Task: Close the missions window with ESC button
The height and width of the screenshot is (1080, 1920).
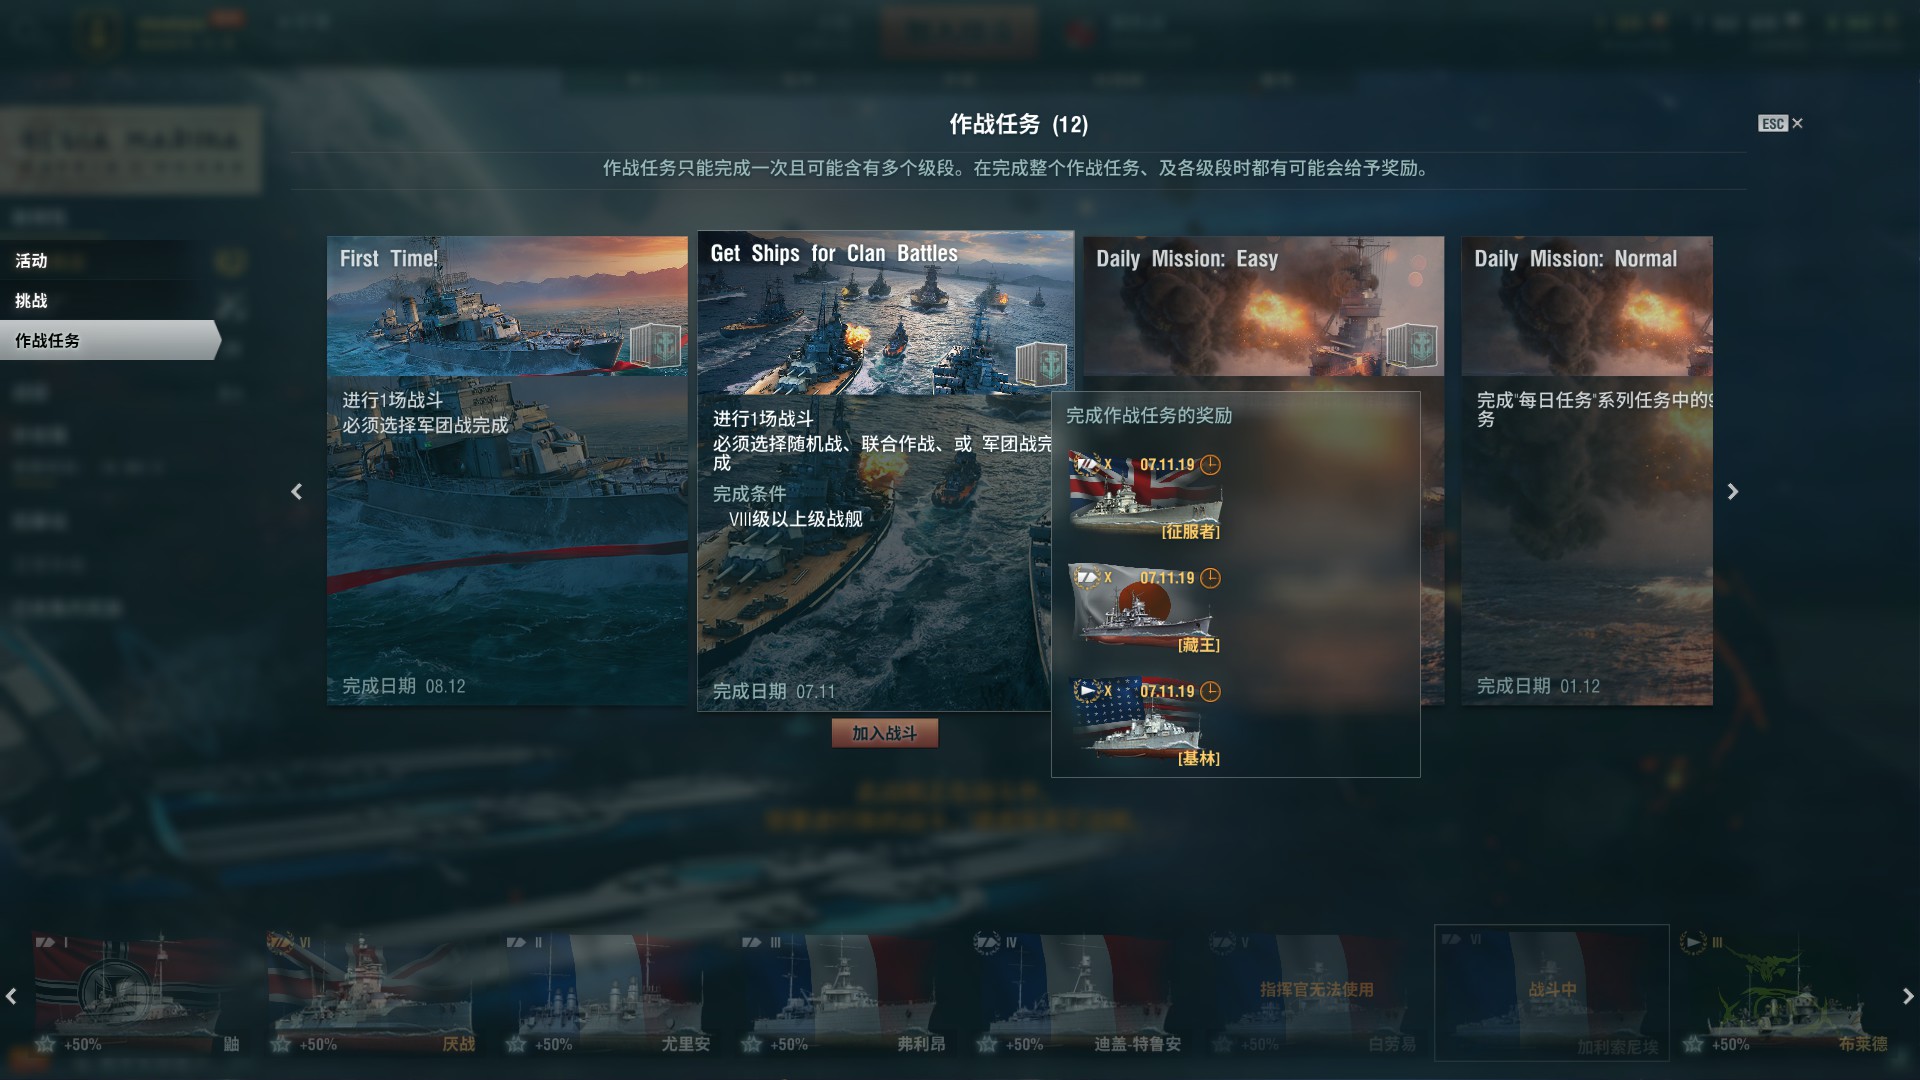Action: pos(1781,123)
